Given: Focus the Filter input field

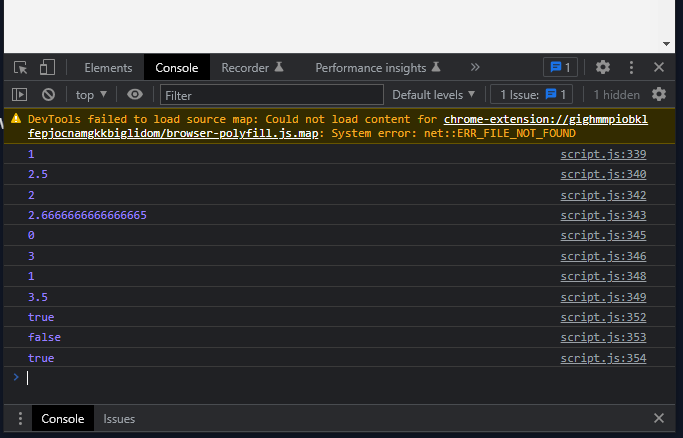Looking at the screenshot, I should pos(272,95).
